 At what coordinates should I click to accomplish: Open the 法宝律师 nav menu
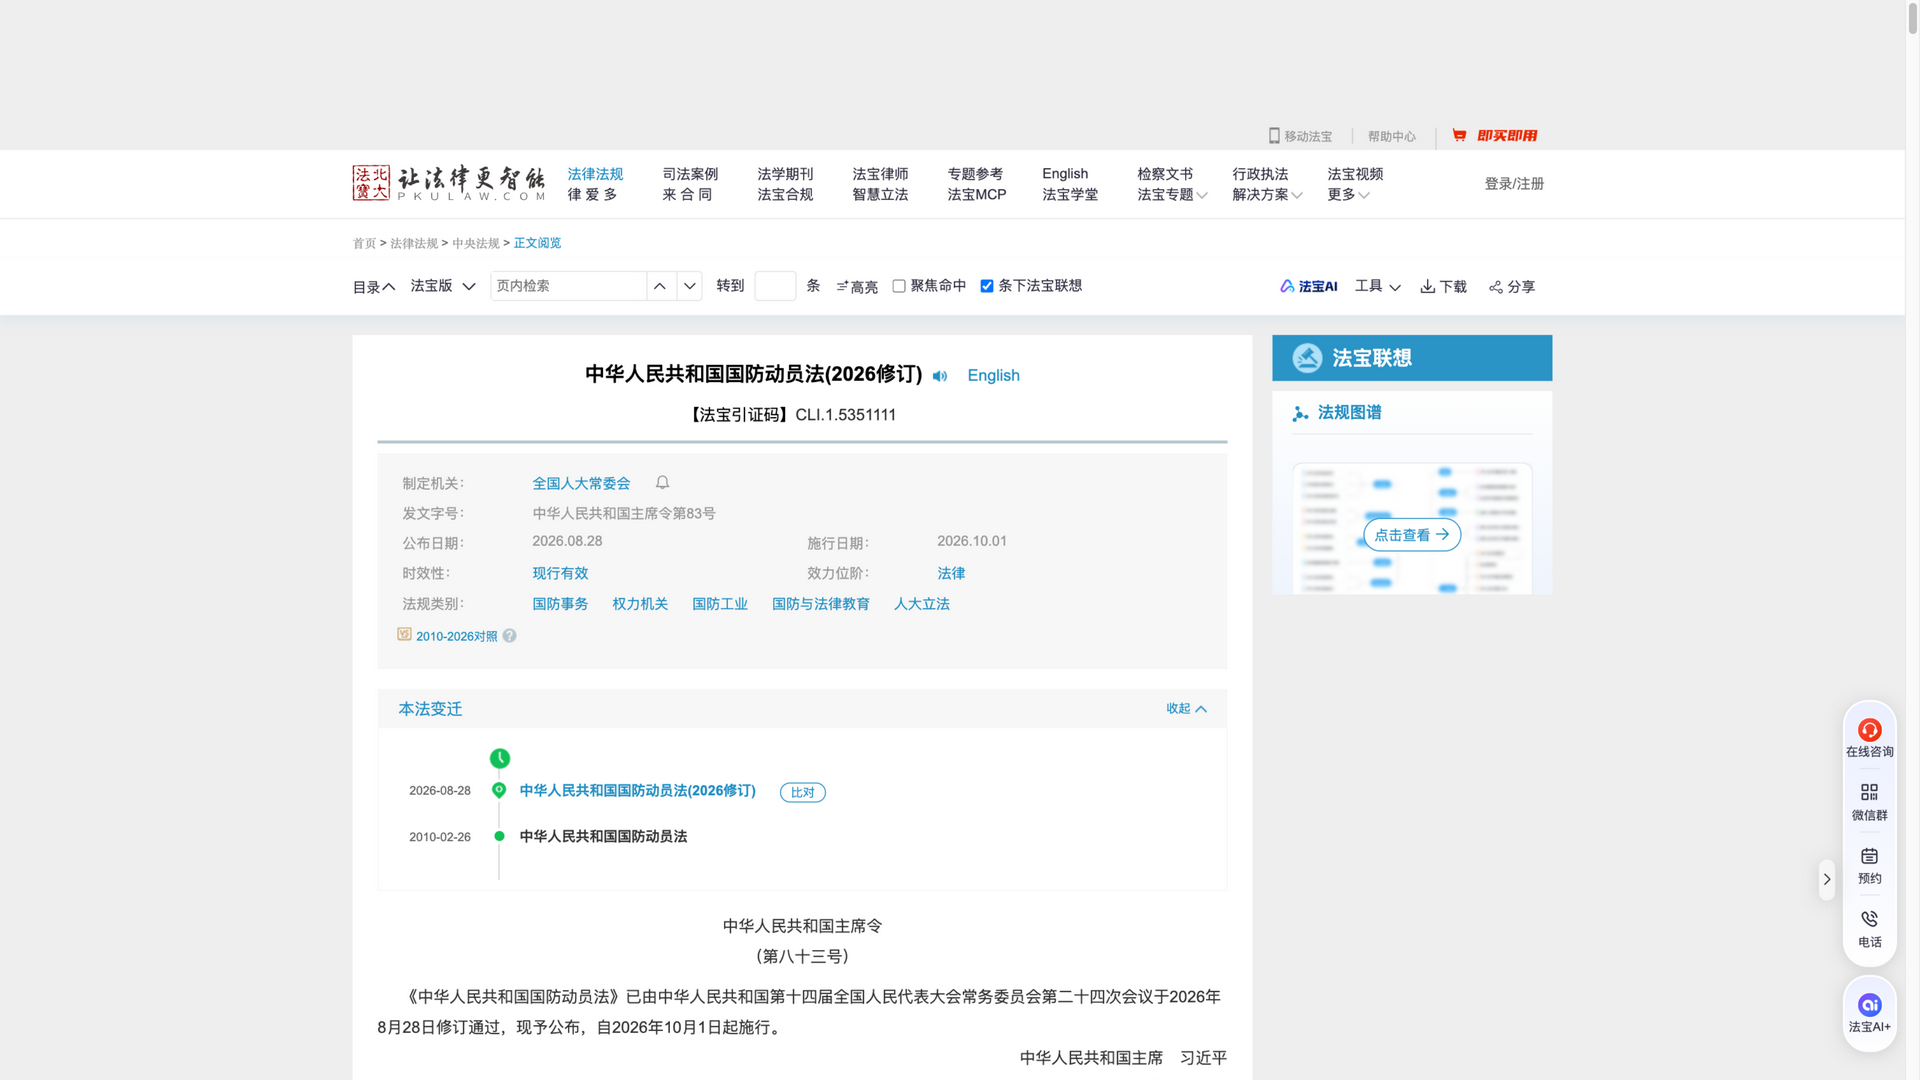point(880,174)
